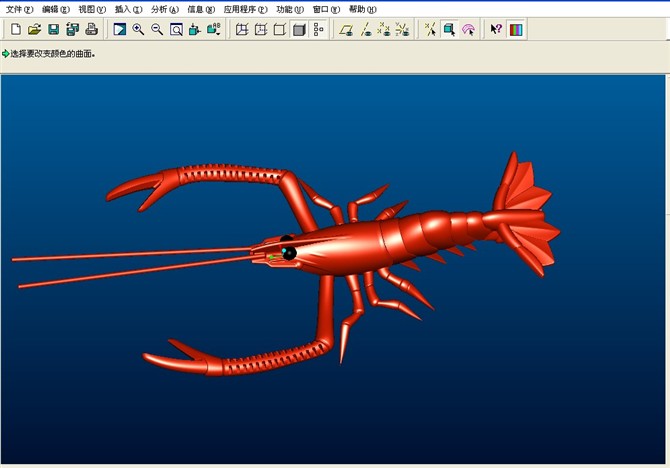The height and width of the screenshot is (468, 670).
Task: Click the Print icon
Action: pyautogui.click(x=91, y=30)
